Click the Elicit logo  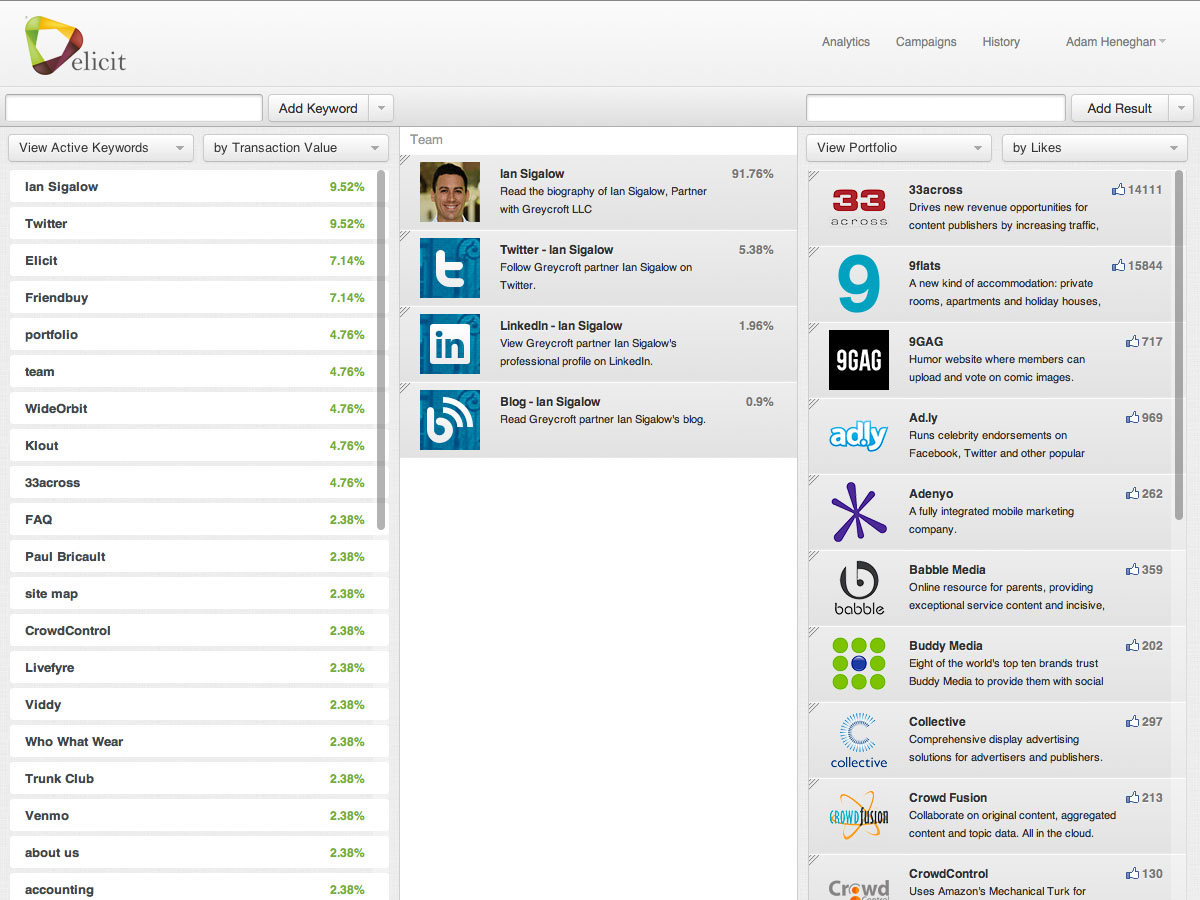tap(75, 45)
